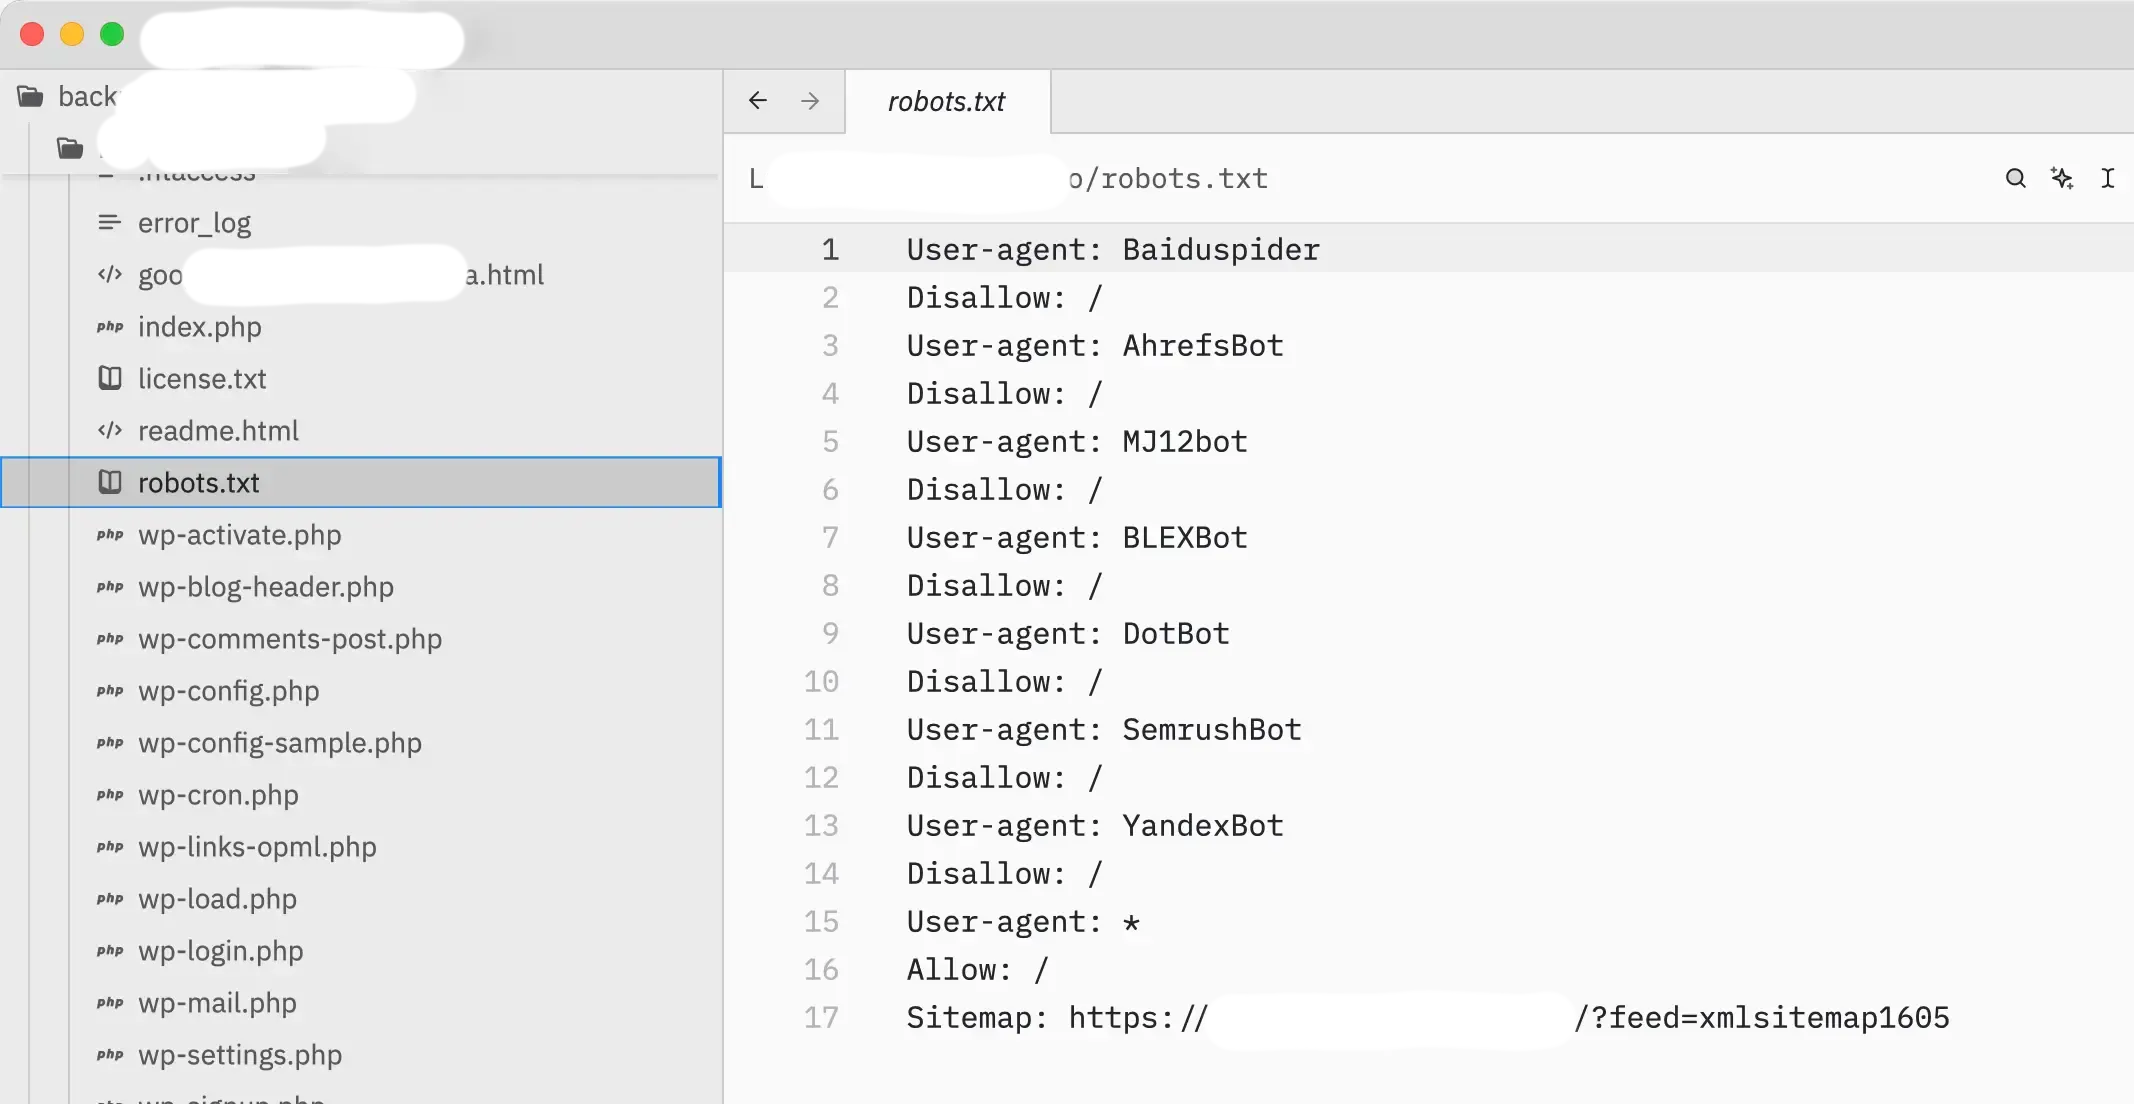Click the 'User-agent: DotBot' line
Screen dimensions: 2134x1104
[1068, 634]
